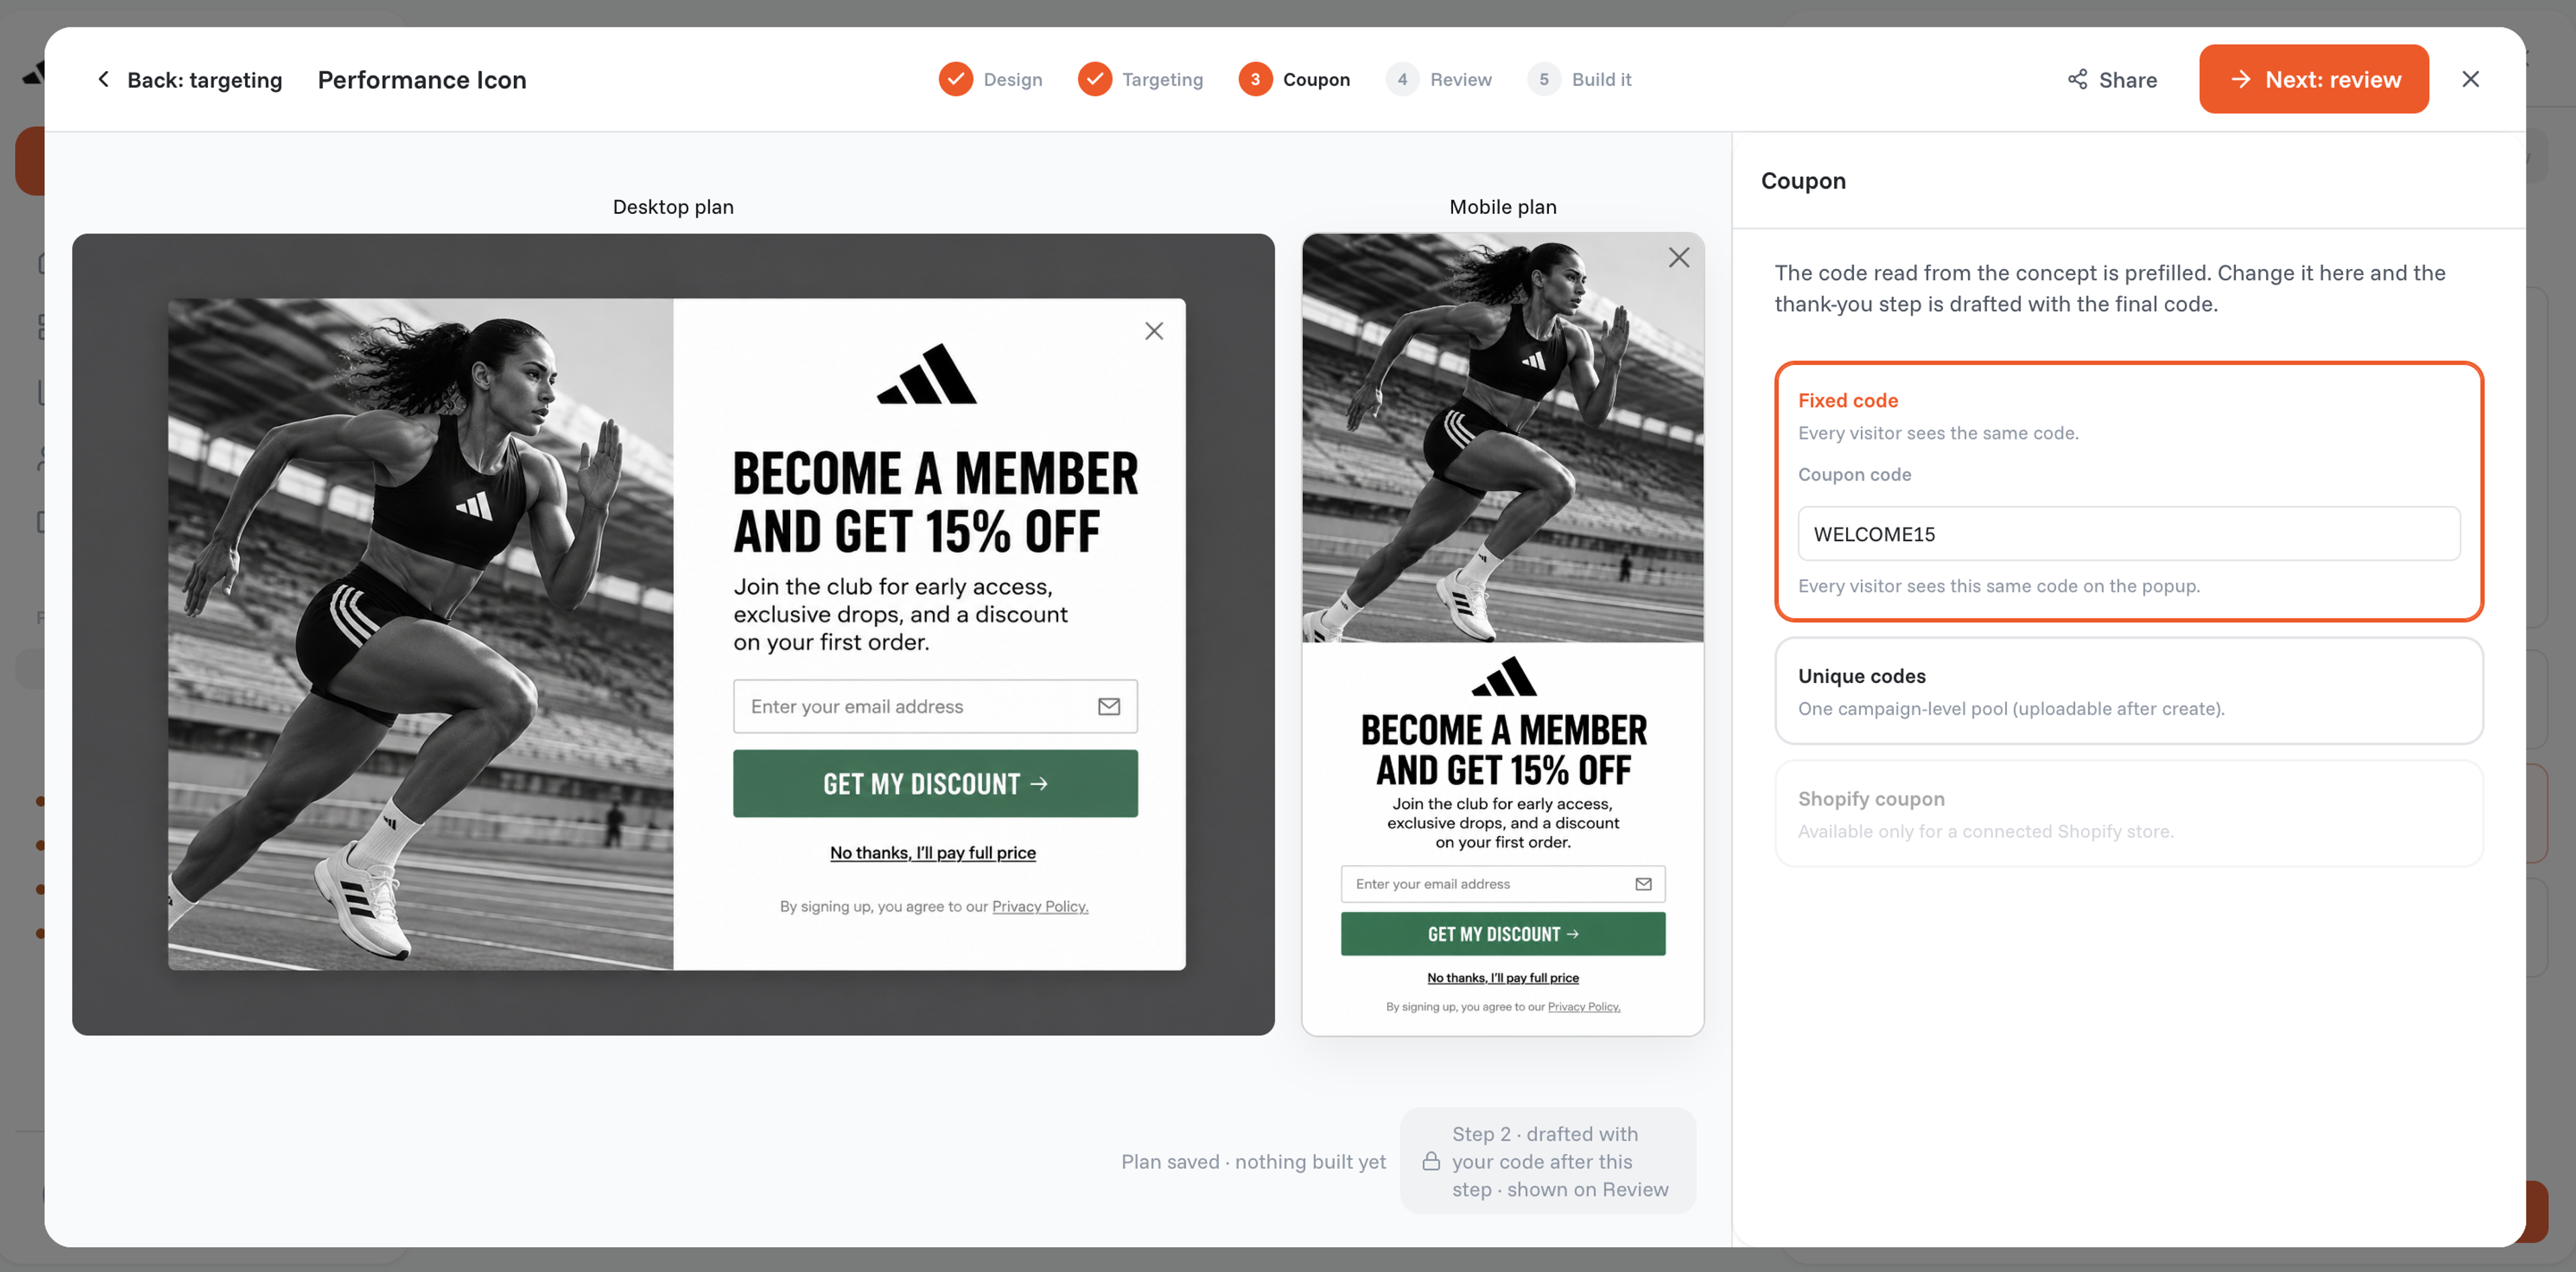Open Privacy Policy link in mobile popup

point(1584,1007)
